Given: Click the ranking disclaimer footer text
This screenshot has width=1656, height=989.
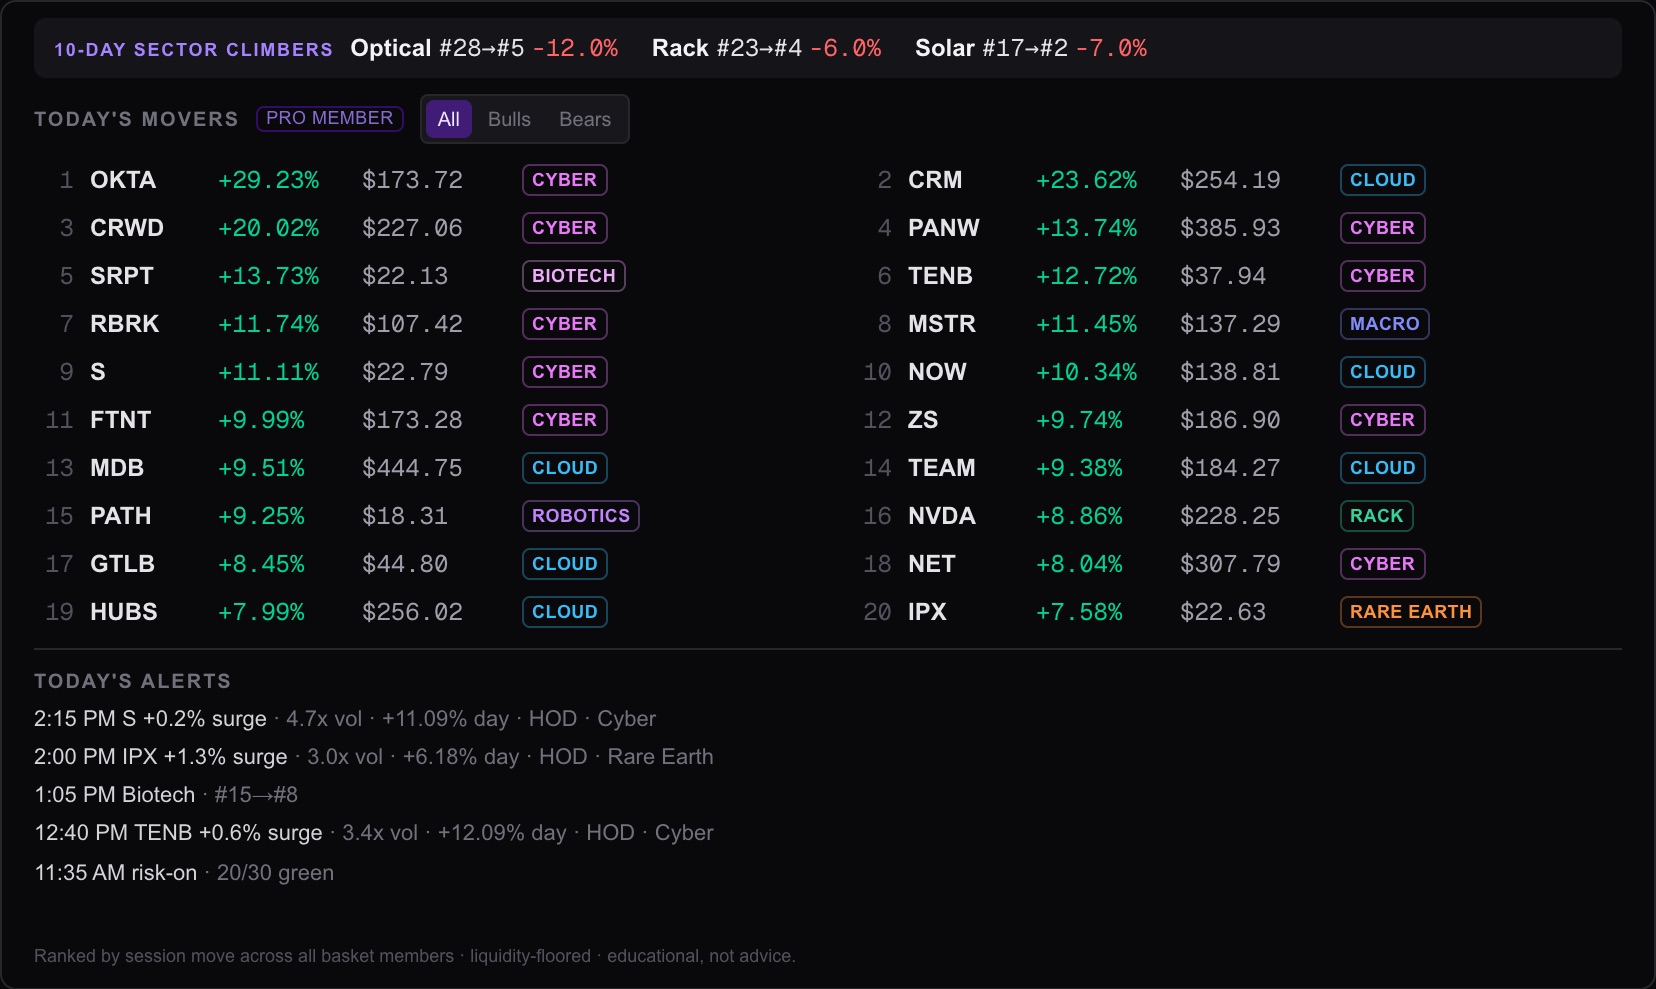Looking at the screenshot, I should tap(415, 956).
